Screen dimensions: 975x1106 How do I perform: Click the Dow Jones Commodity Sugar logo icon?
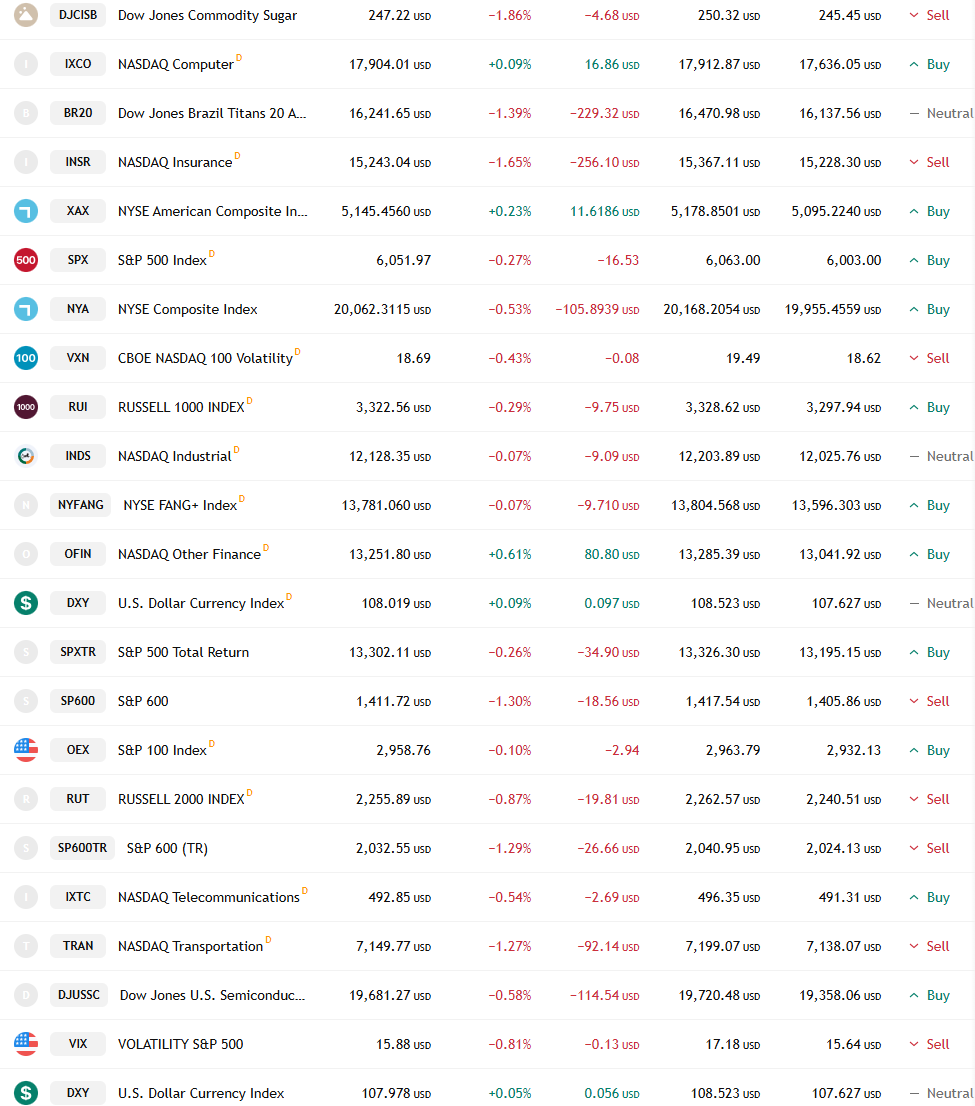click(26, 15)
